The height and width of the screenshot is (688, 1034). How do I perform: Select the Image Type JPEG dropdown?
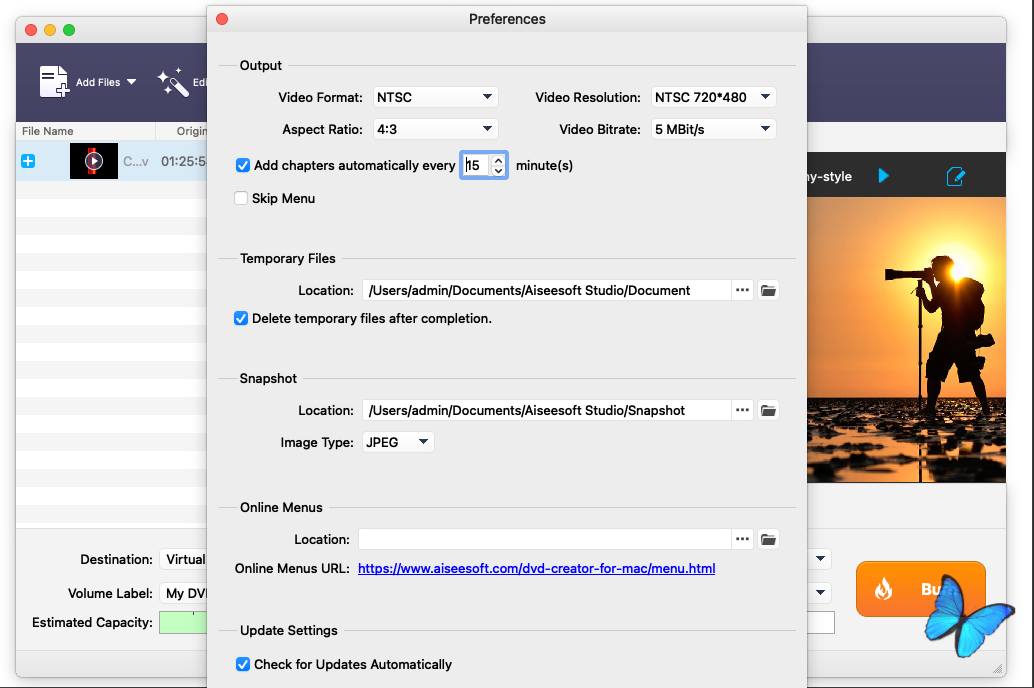pyautogui.click(x=397, y=442)
